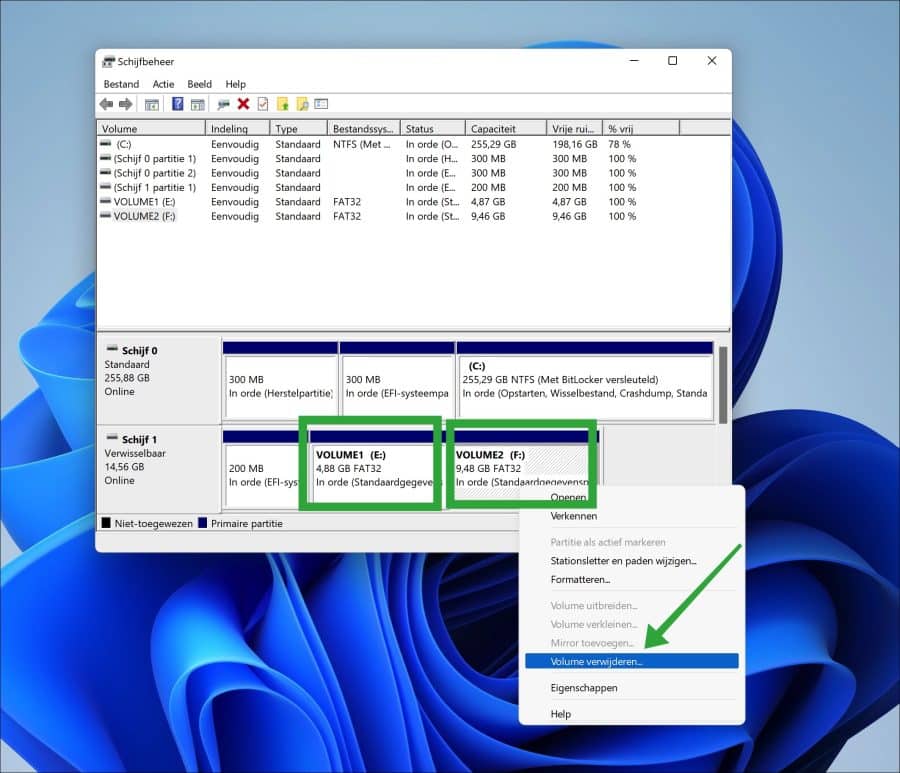Sort by the Indeling column header

click(237, 129)
